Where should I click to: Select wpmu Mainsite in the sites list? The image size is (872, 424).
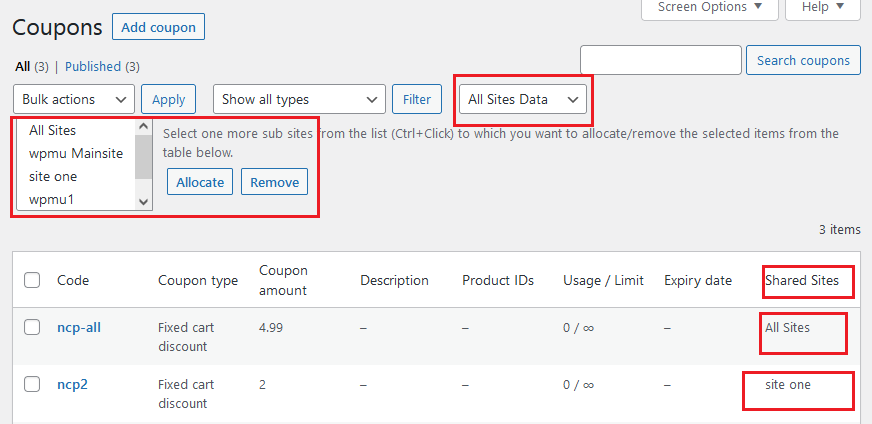pyautogui.click(x=75, y=153)
